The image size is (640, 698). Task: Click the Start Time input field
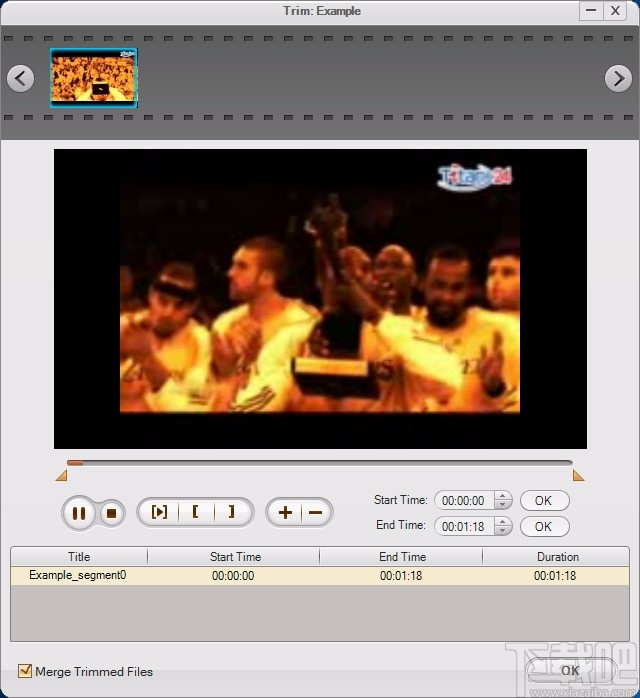(x=464, y=500)
